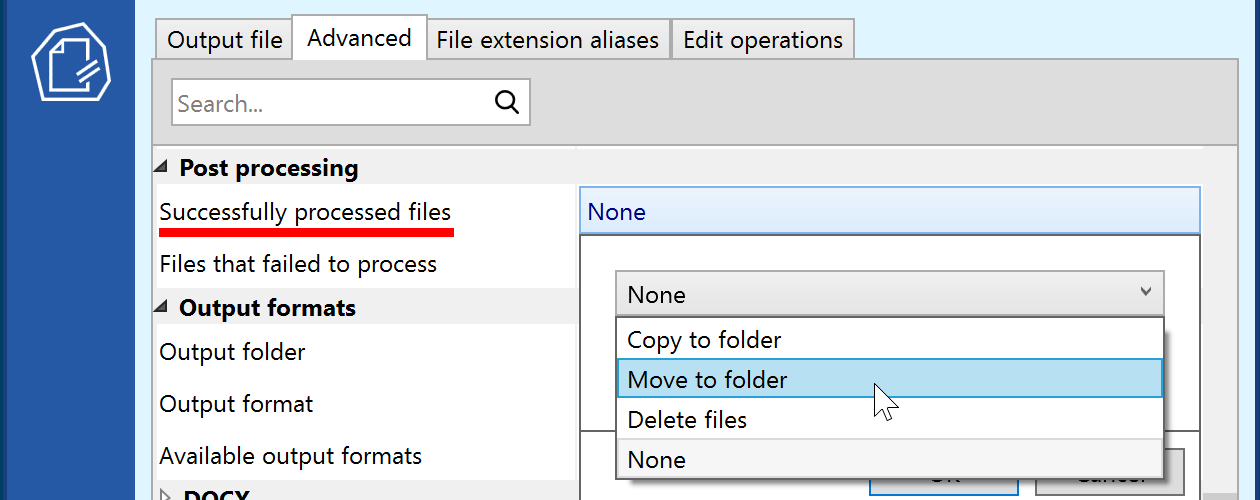The height and width of the screenshot is (500, 1260).
Task: Collapse the Output formats section
Action: [162, 308]
